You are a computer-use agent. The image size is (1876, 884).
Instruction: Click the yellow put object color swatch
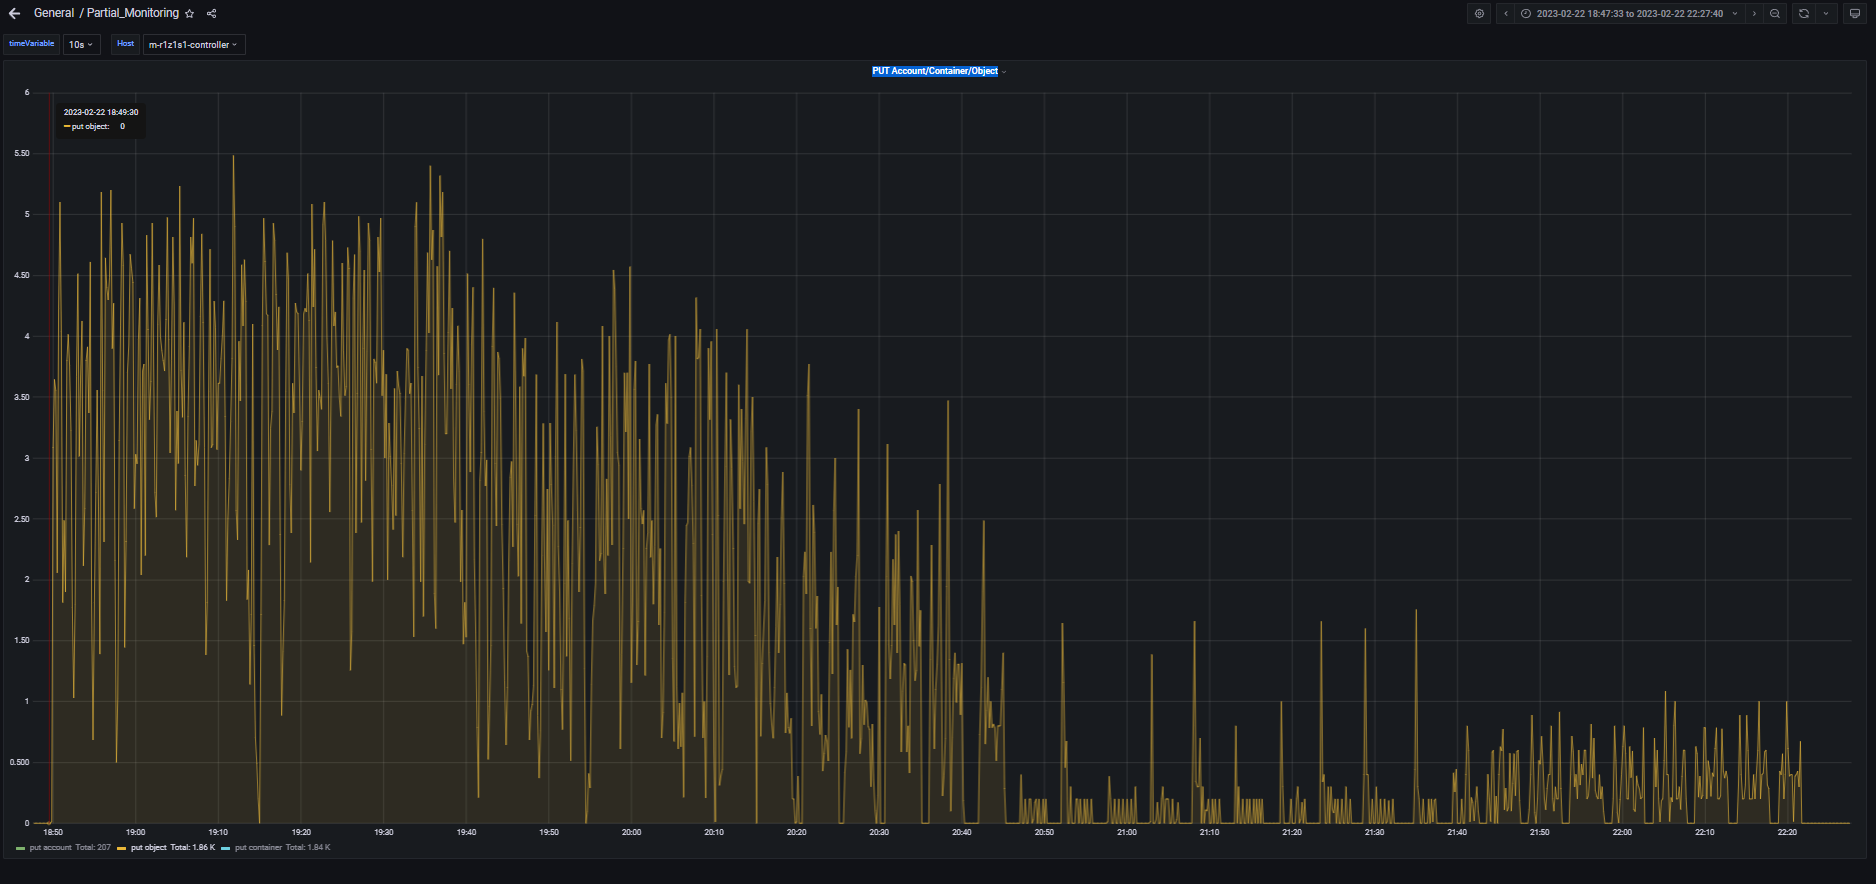pyautogui.click(x=122, y=848)
